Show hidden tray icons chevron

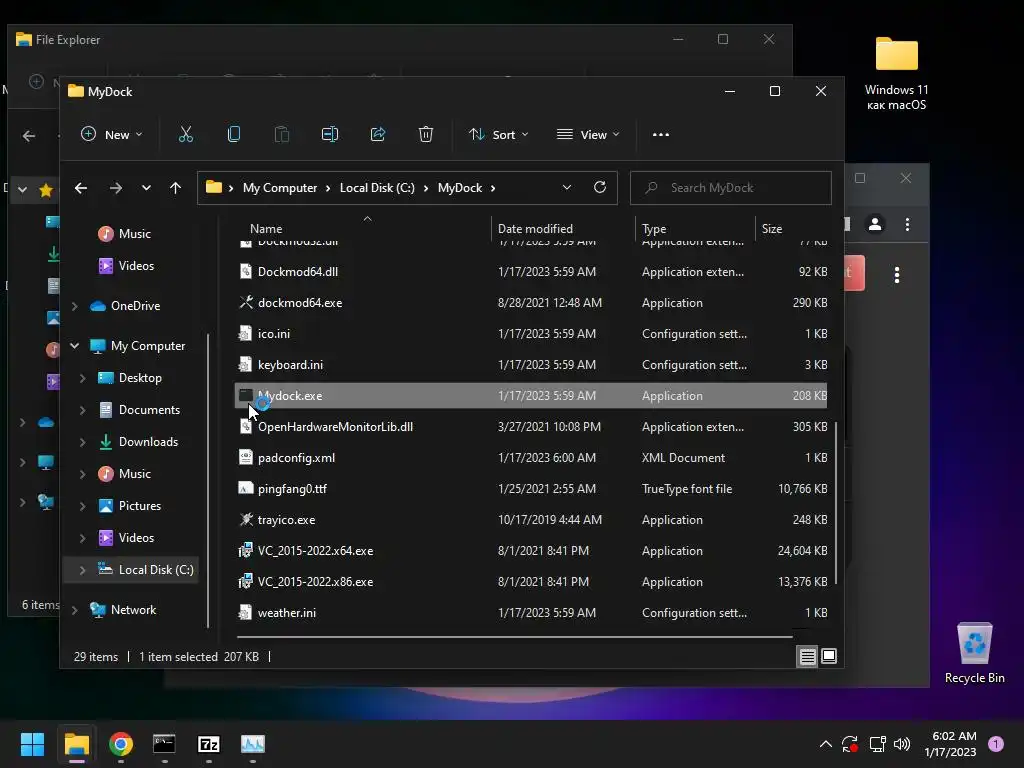(825, 744)
